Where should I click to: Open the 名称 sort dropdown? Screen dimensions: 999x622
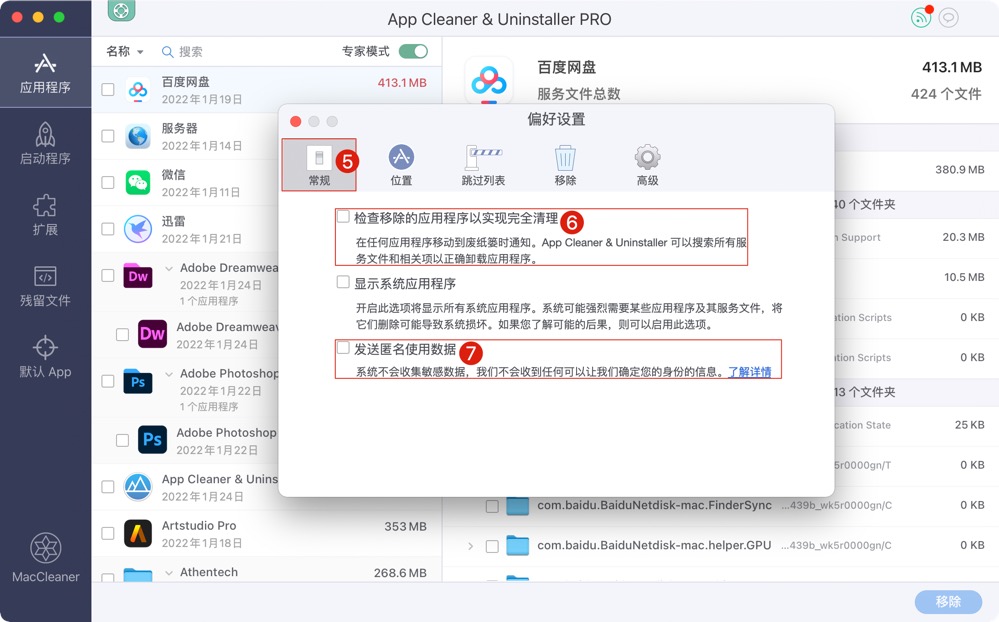click(x=124, y=51)
